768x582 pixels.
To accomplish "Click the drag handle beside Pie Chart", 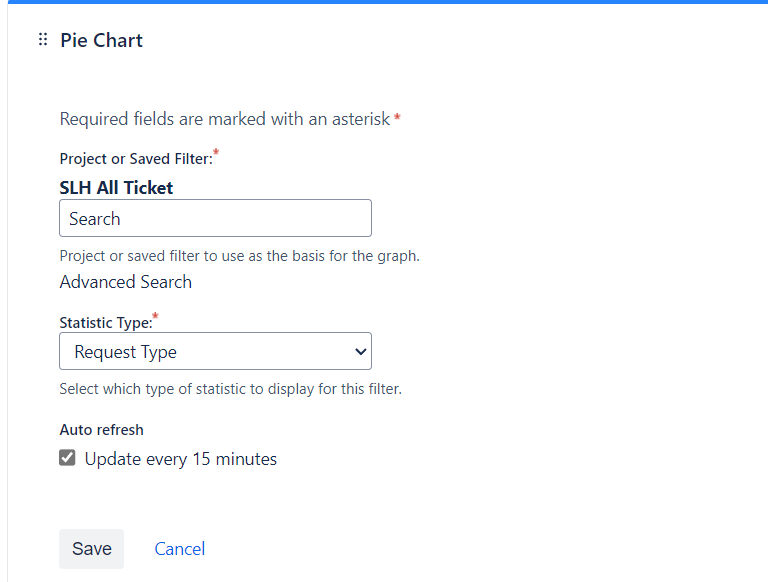I will 42,40.
